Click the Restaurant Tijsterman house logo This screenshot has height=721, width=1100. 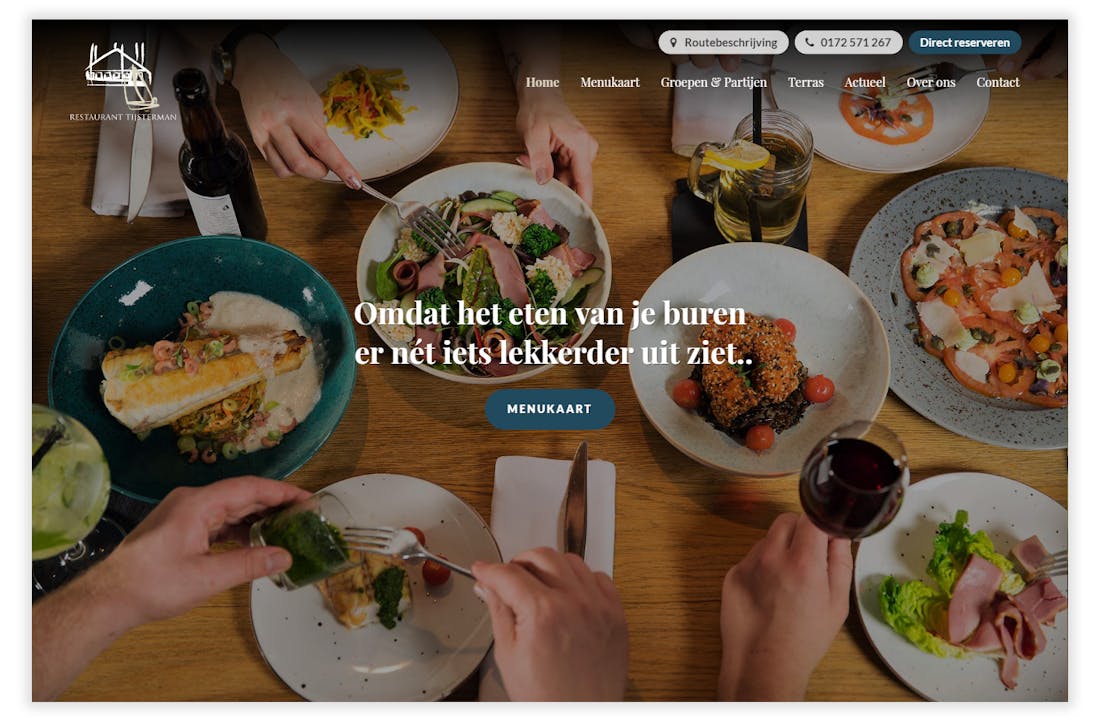tap(119, 74)
